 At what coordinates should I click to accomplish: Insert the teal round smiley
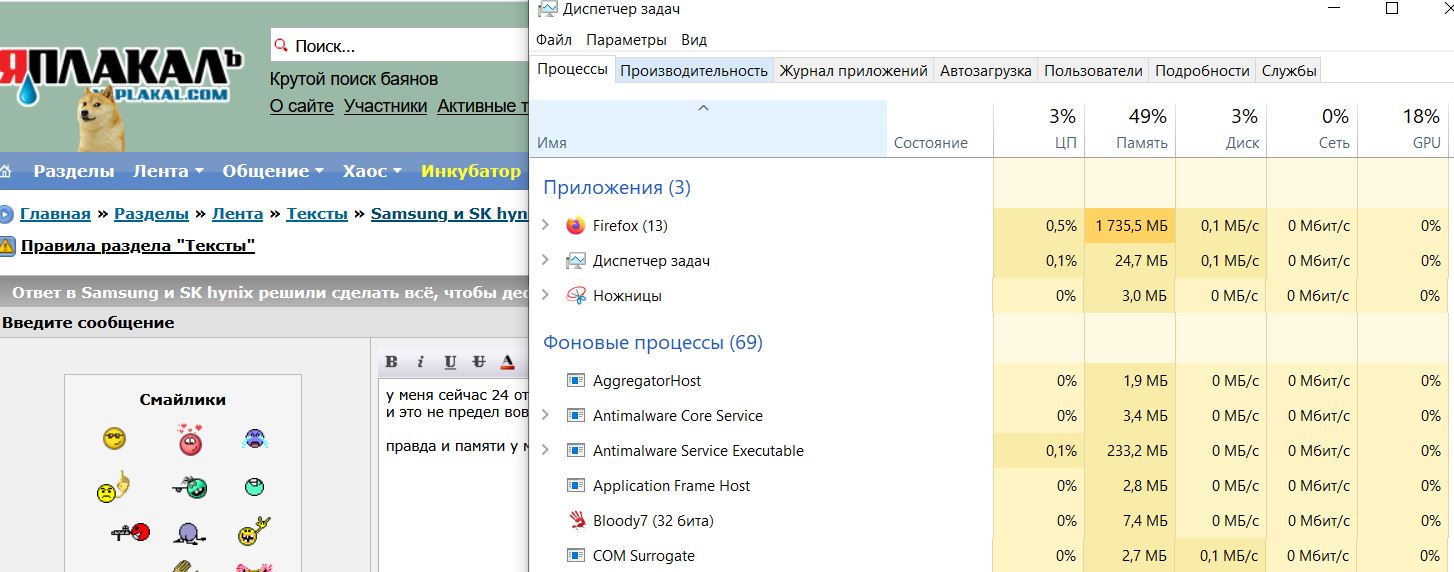click(254, 487)
